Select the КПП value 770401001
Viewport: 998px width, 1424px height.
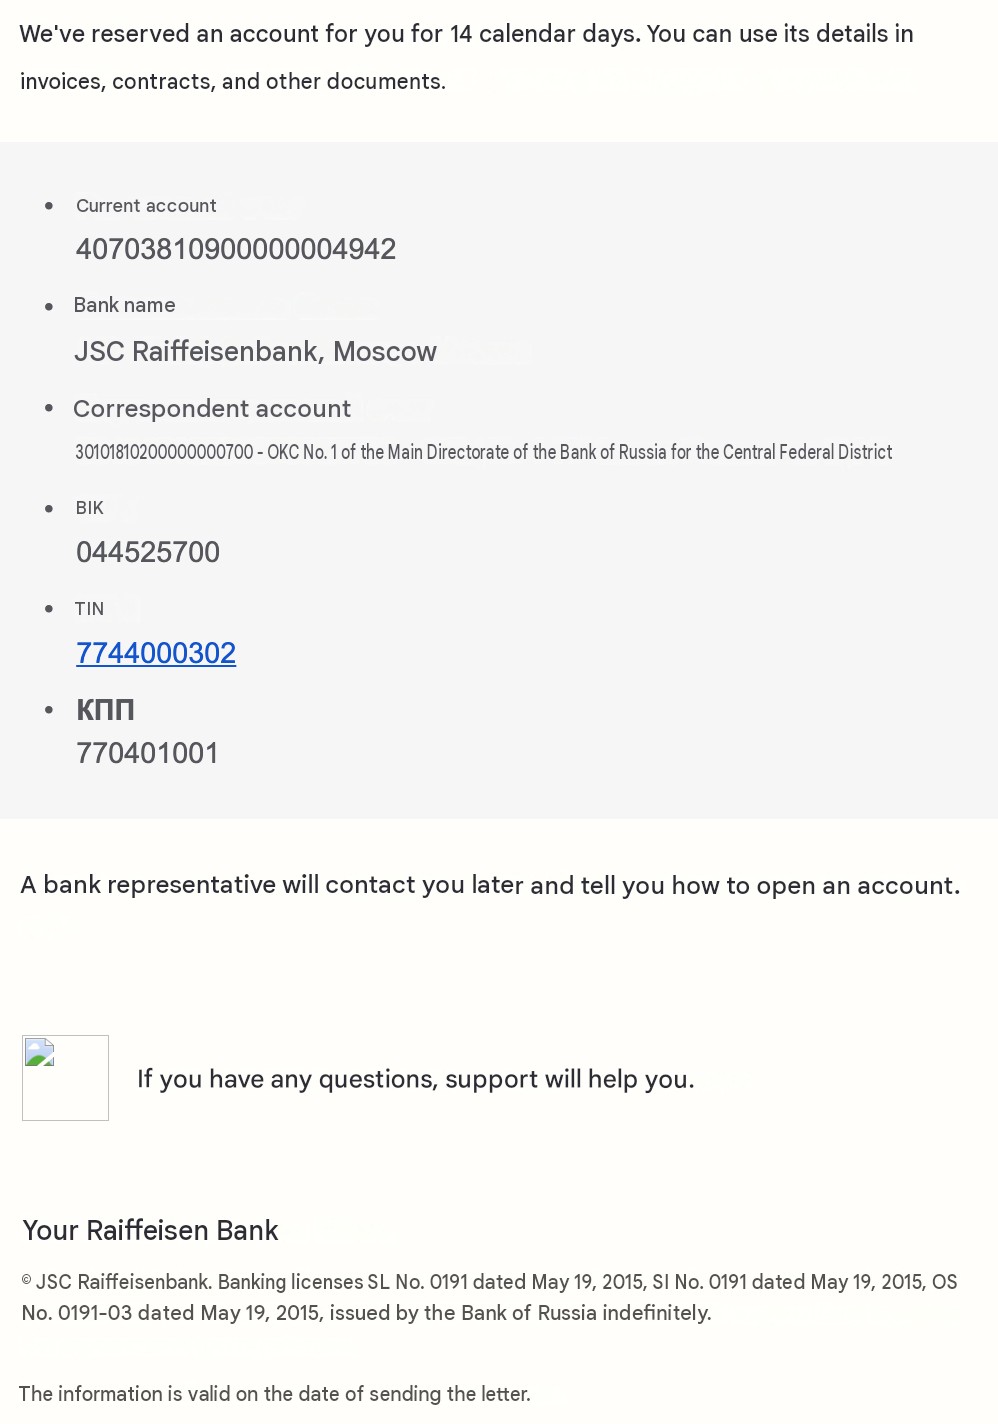[x=147, y=753]
